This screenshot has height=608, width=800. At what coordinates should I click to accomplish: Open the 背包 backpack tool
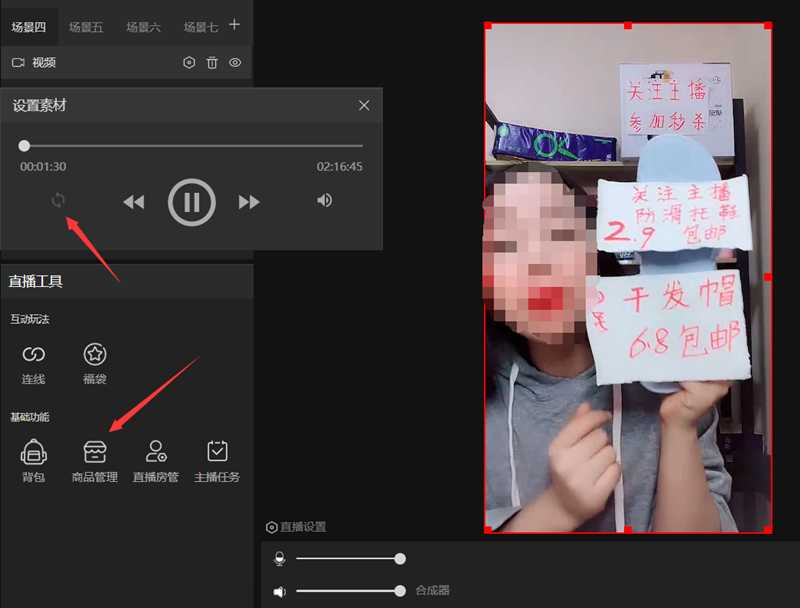pos(34,452)
